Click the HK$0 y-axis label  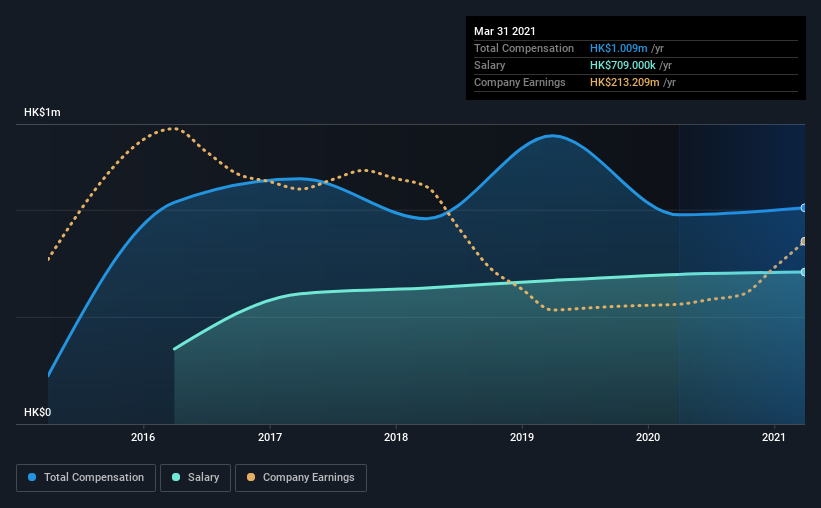tap(38, 413)
